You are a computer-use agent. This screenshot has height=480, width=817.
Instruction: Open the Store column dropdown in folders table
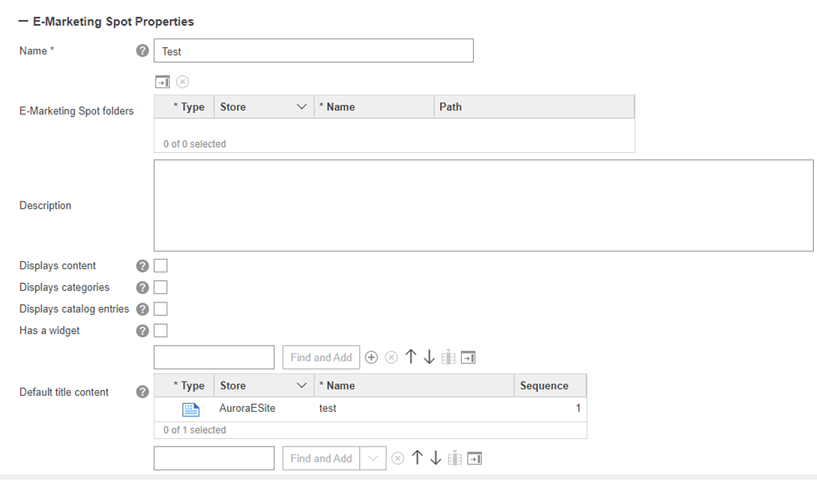pyautogui.click(x=302, y=107)
